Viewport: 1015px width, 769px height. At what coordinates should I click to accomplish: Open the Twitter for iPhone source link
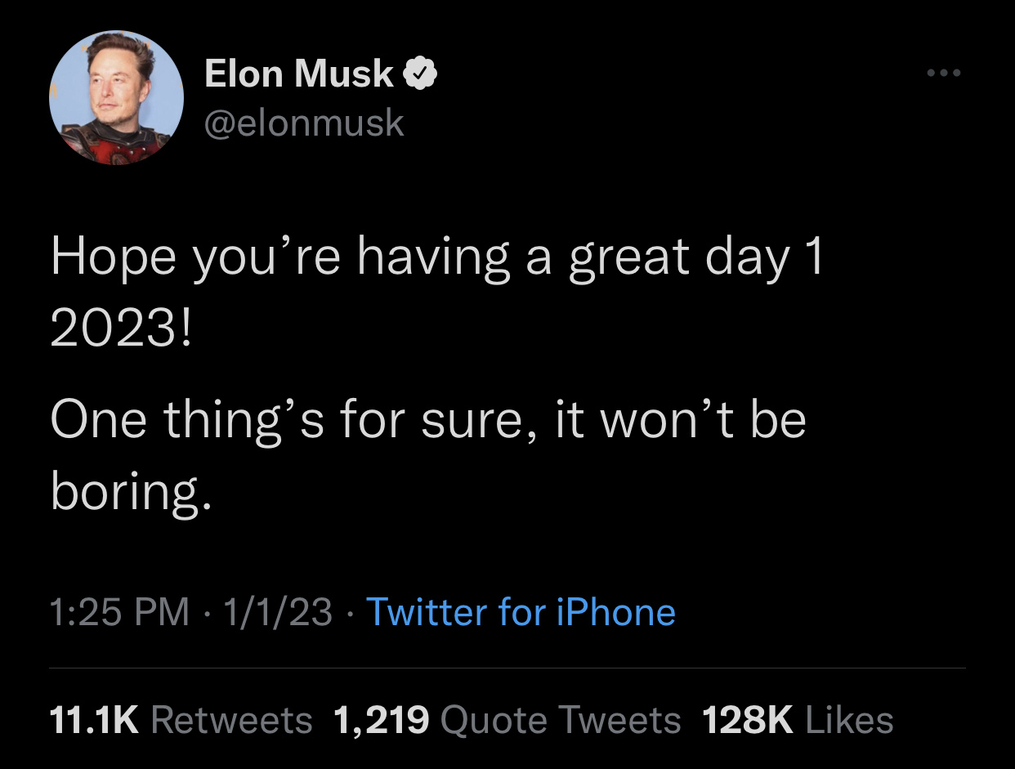[520, 612]
